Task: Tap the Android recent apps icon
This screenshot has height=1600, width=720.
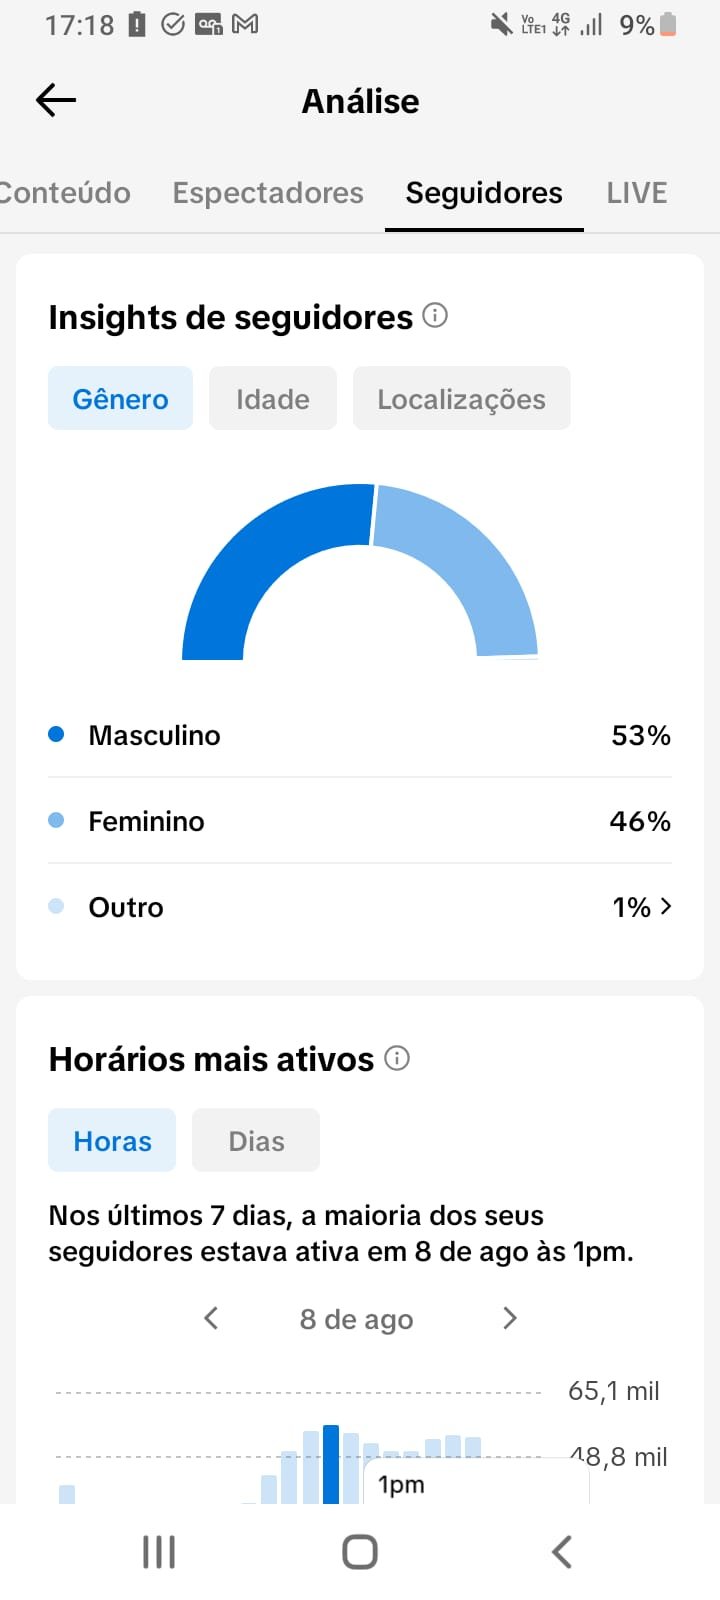Action: [x=159, y=1552]
